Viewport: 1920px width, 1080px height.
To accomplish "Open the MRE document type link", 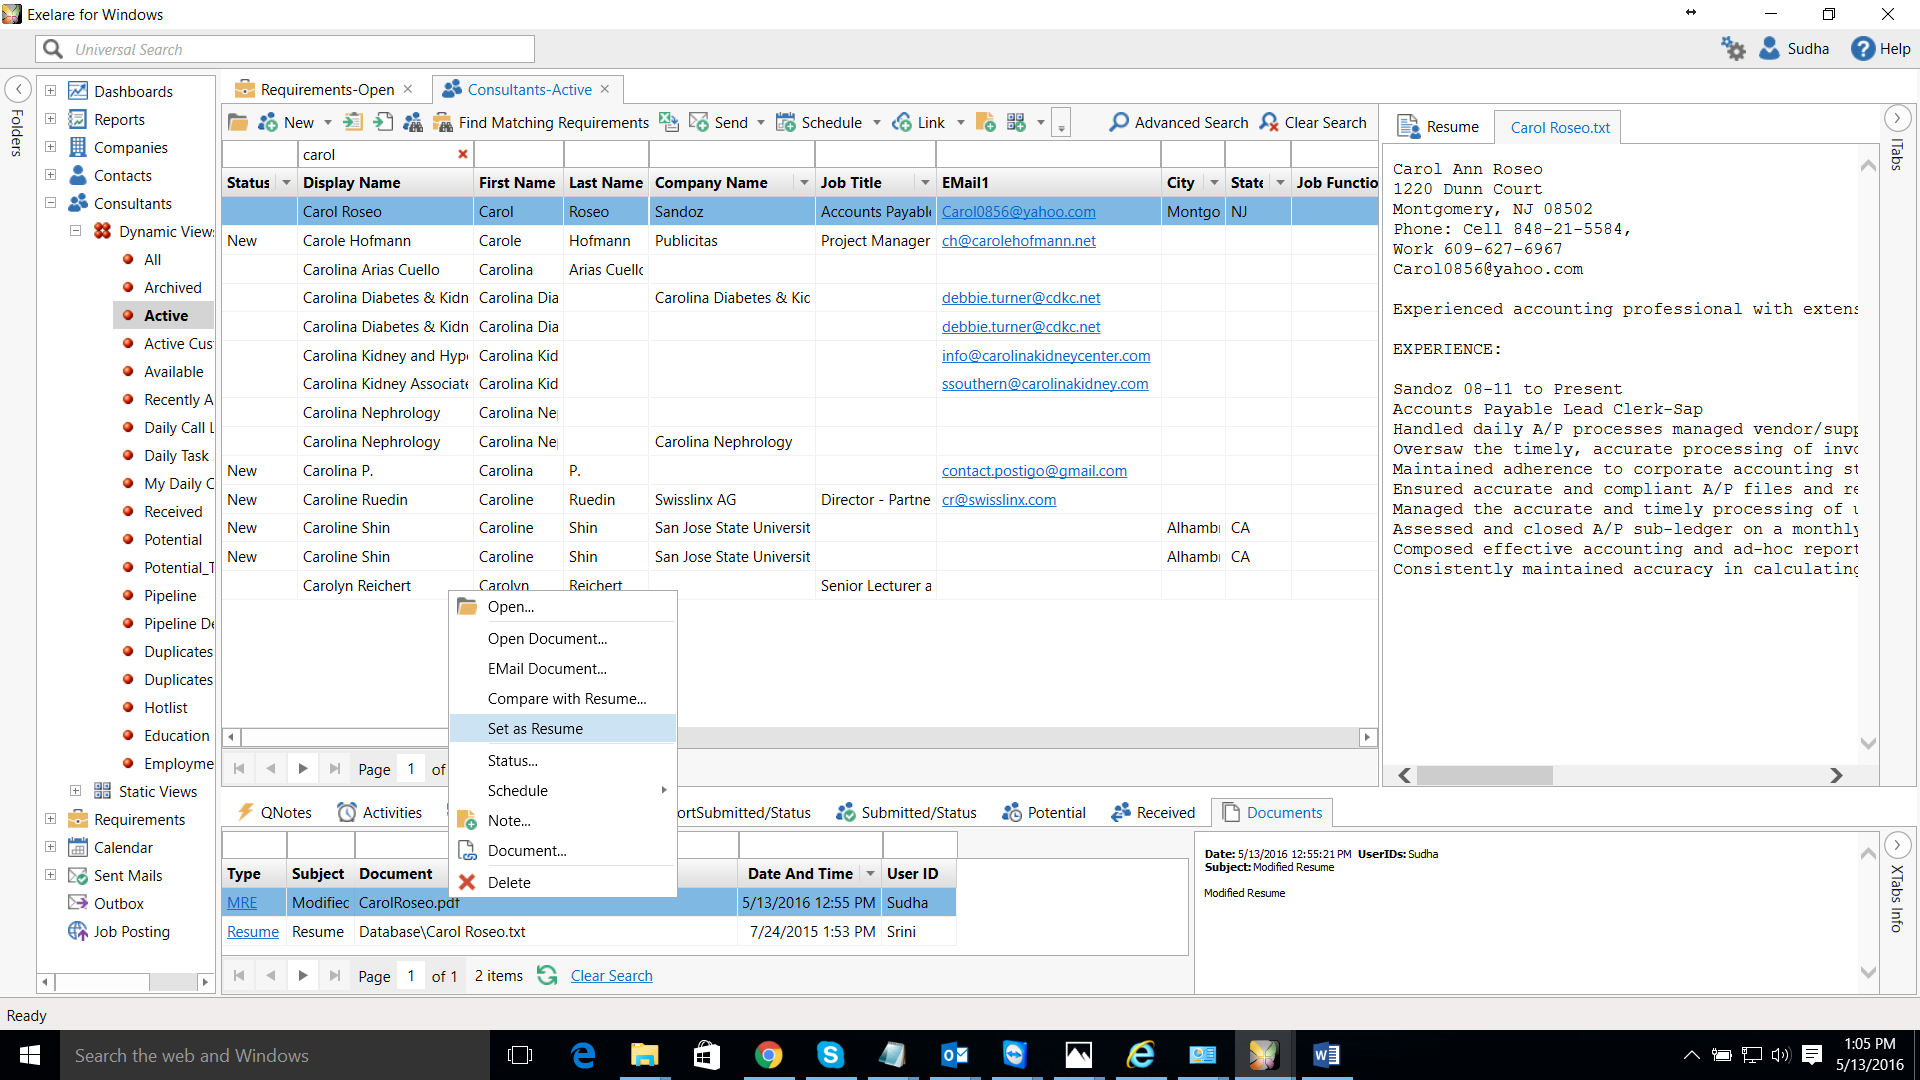I will tap(242, 903).
